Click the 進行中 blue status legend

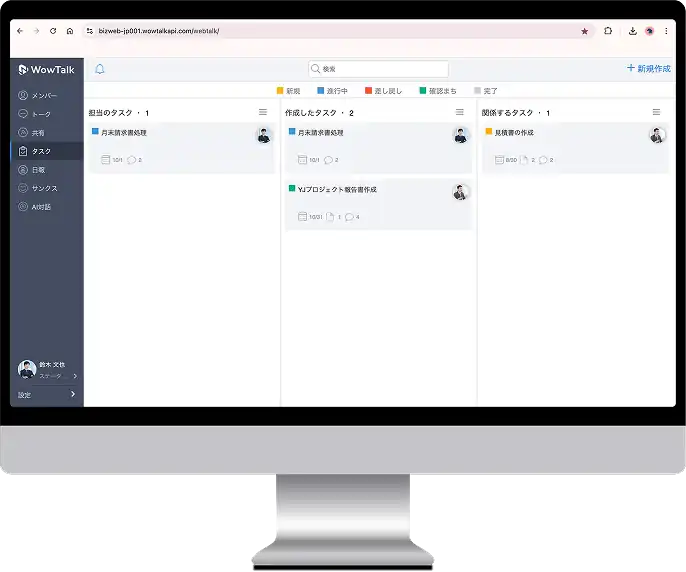point(332,91)
